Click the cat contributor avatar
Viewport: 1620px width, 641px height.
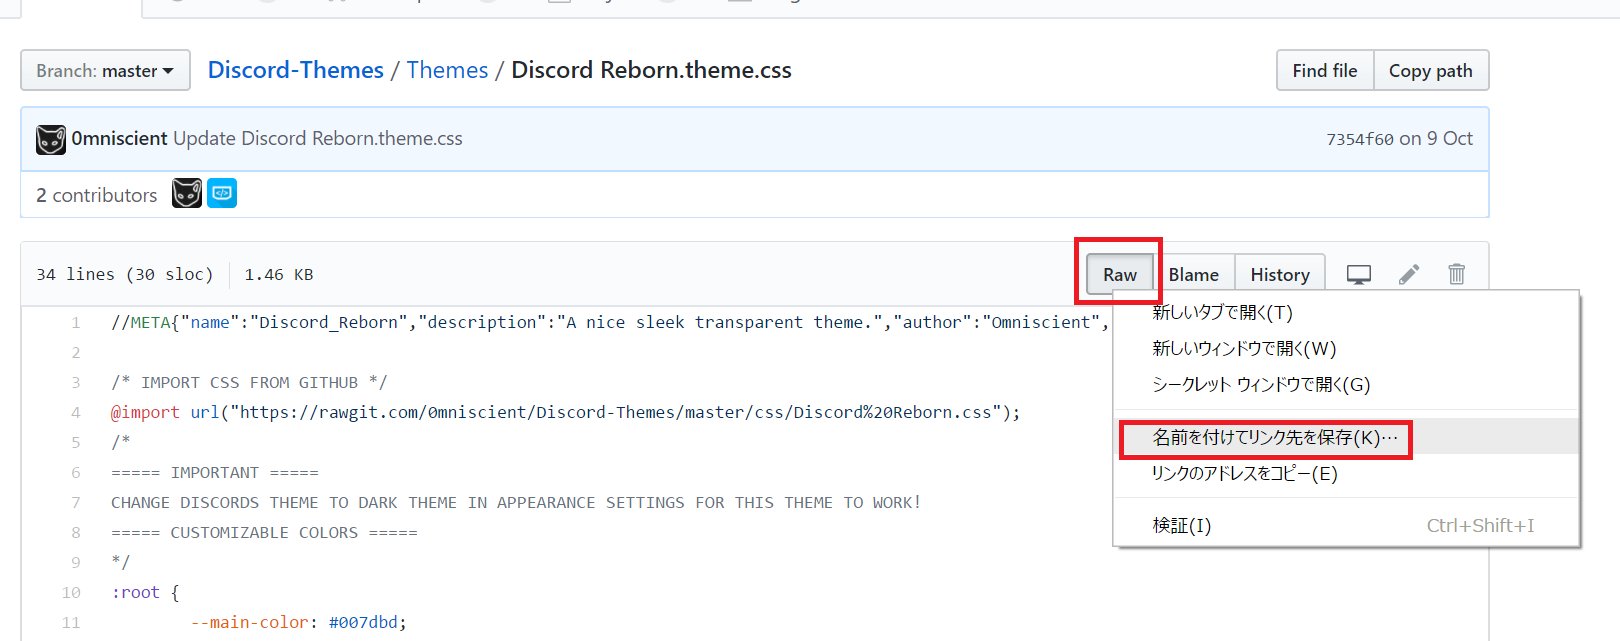187,194
